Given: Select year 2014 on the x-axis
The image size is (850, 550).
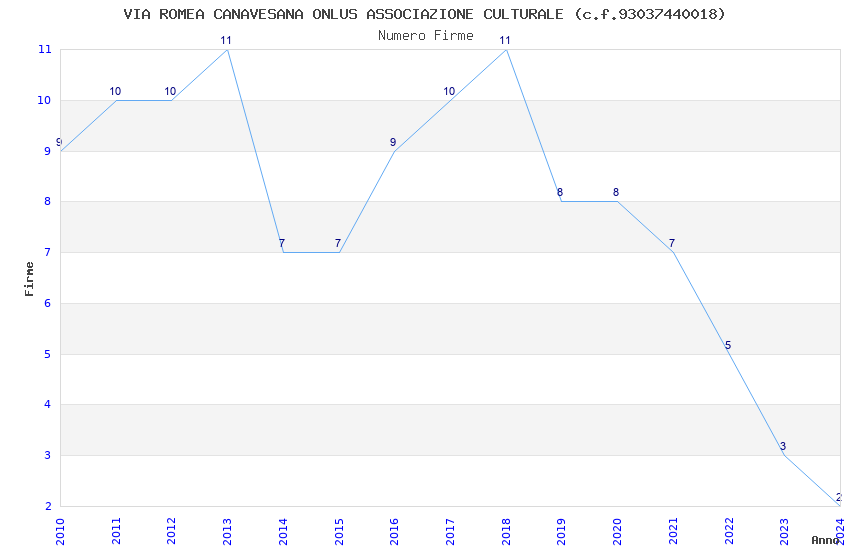Looking at the screenshot, I should coord(283,532).
